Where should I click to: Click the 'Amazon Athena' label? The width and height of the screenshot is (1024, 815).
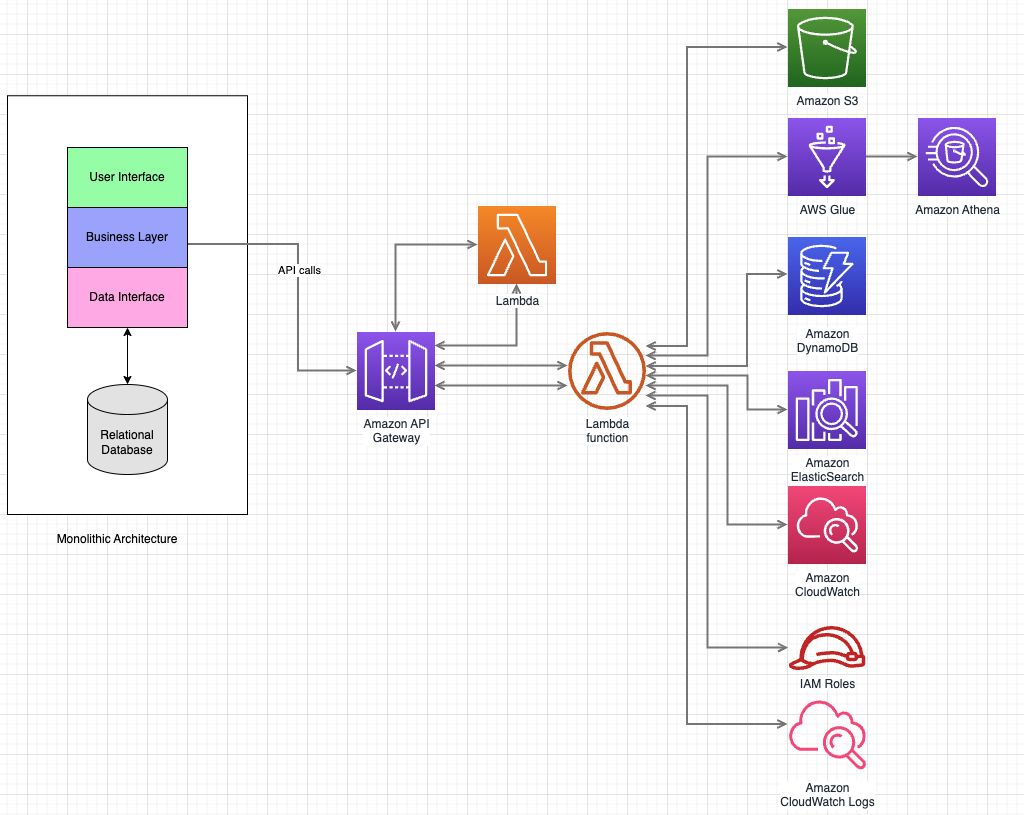957,210
